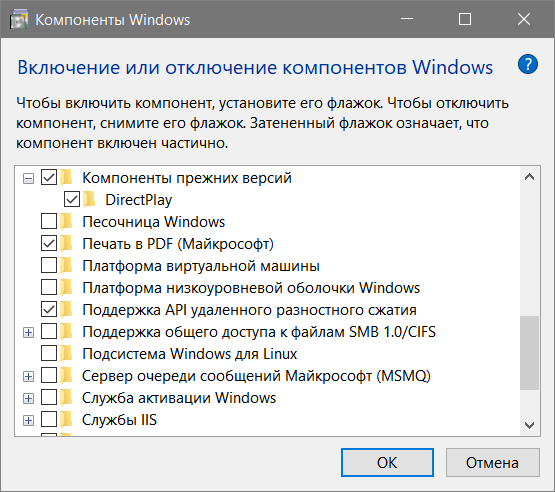This screenshot has width=555, height=492.
Task: Click folder icon beside Платформа виртуальной машины
Action: pos(67,265)
